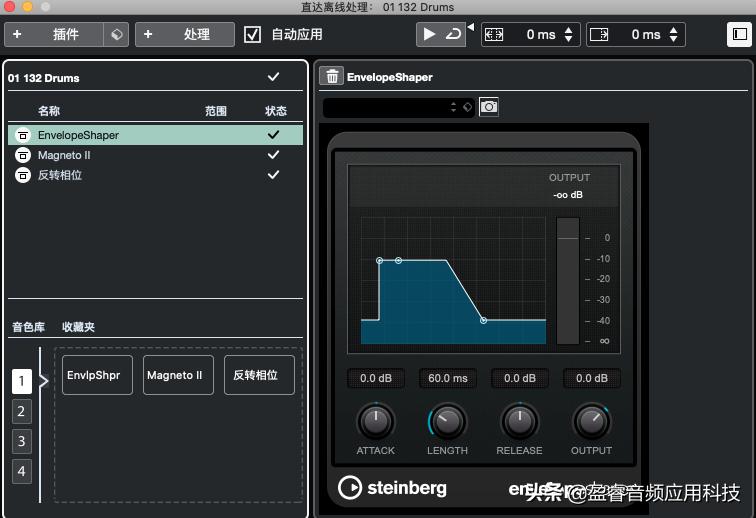Screen dimensions: 756x518
Task: Click the output 0.0 dB value field
Action: 592,378
